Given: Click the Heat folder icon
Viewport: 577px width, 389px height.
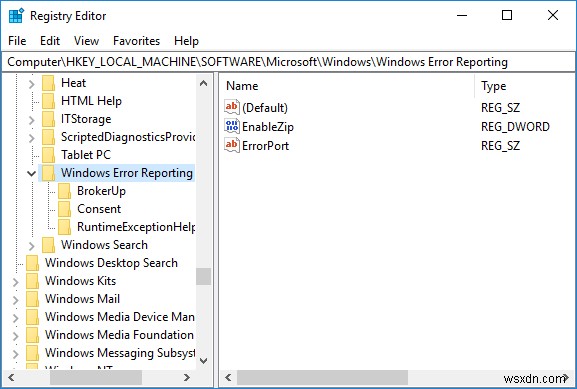Looking at the screenshot, I should point(48,83).
